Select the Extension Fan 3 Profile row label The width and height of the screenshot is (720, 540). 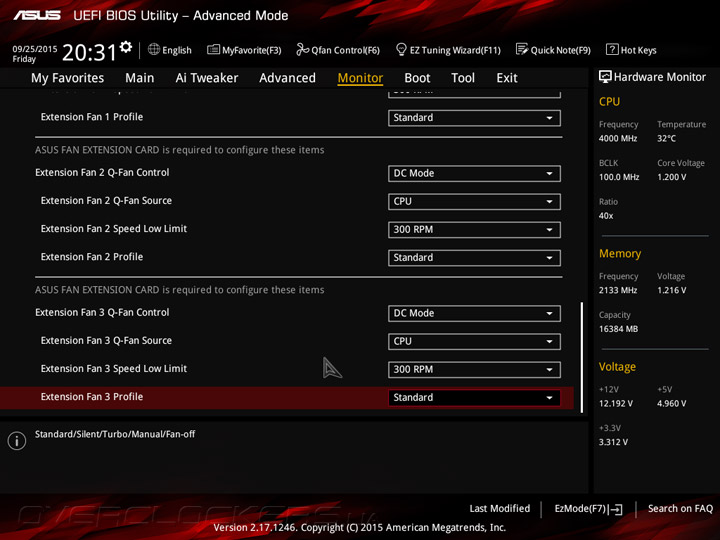[x=92, y=397]
